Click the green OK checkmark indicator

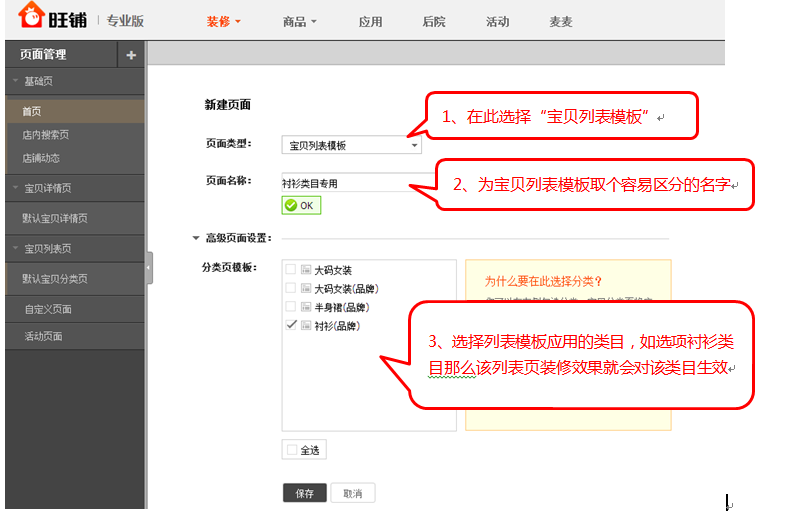pos(301,205)
